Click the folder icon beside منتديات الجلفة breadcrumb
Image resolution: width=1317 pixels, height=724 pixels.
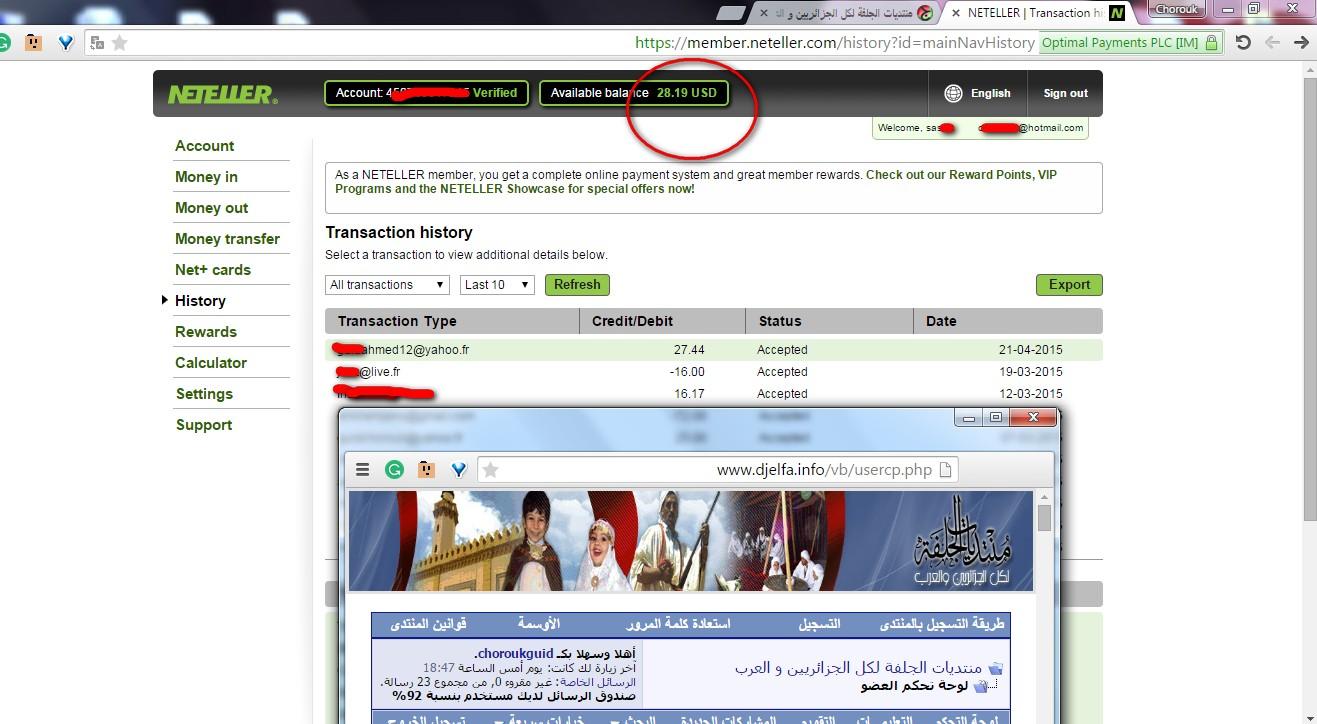[x=994, y=667]
